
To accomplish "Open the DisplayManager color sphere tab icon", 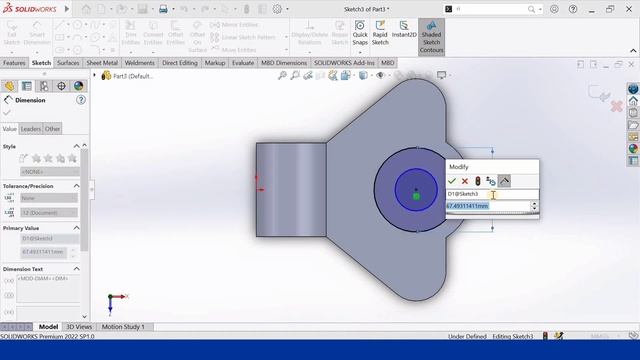I will tap(78, 86).
